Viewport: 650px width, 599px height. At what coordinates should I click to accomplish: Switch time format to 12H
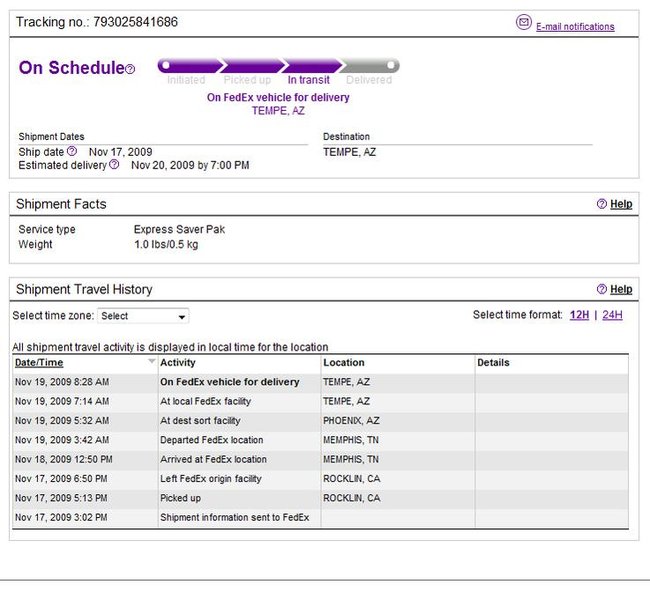click(x=579, y=315)
